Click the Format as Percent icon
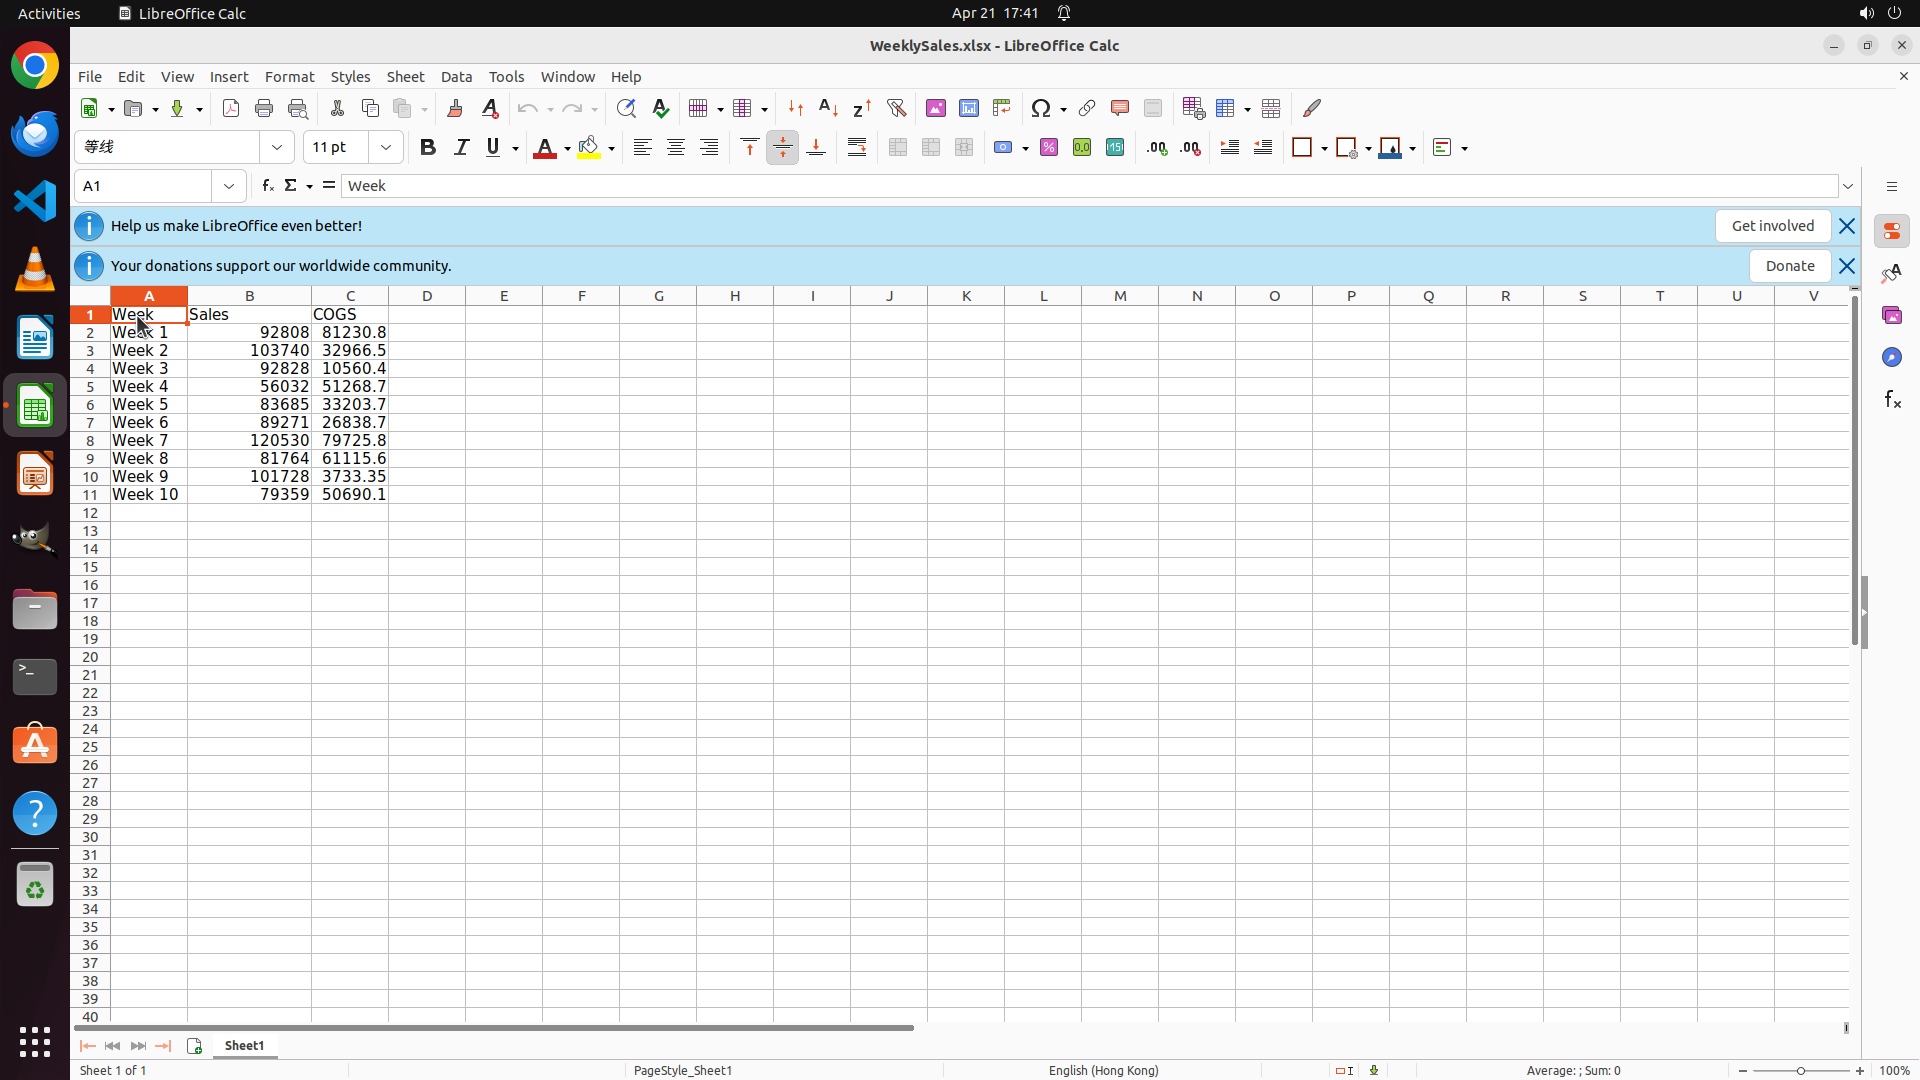1920x1080 pixels. (1049, 148)
